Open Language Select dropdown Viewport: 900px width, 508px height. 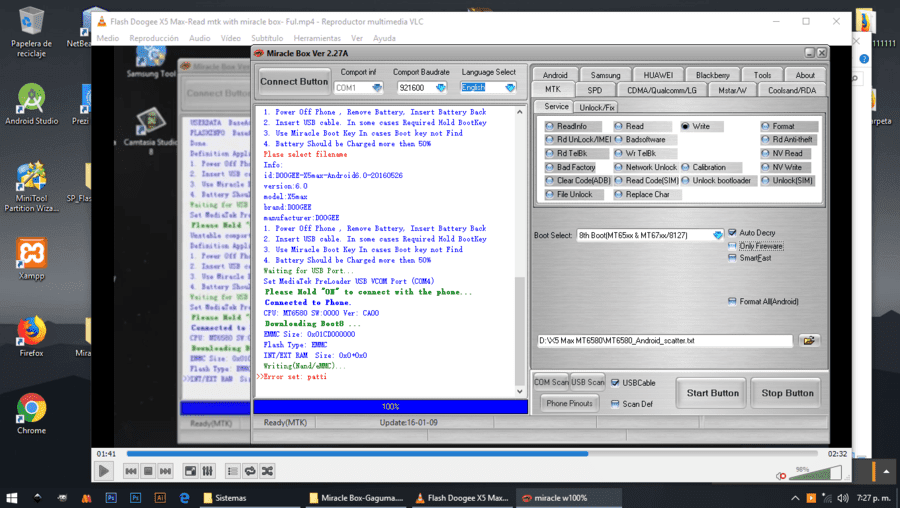tap(510, 88)
